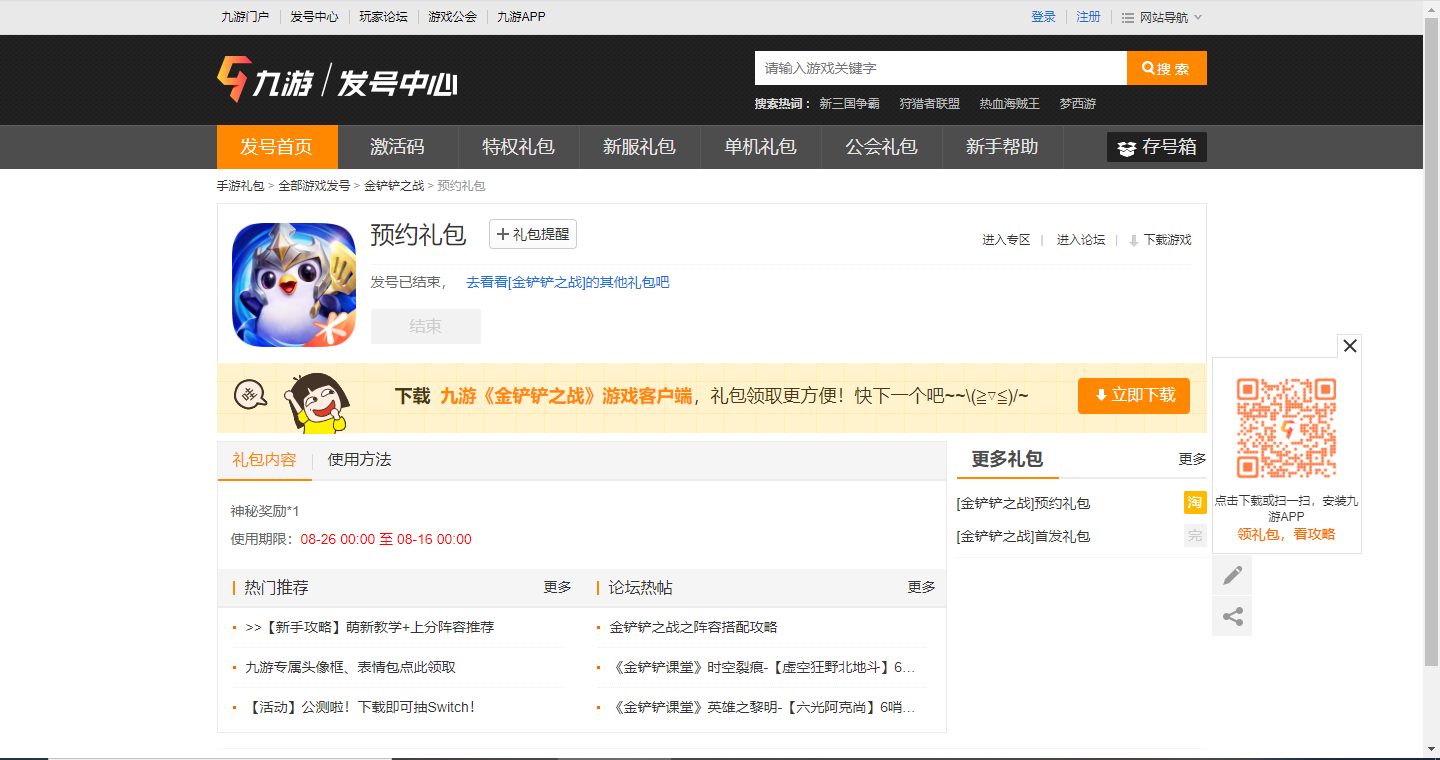
Task: Open the 激活码 navigation tab
Action: (x=397, y=147)
